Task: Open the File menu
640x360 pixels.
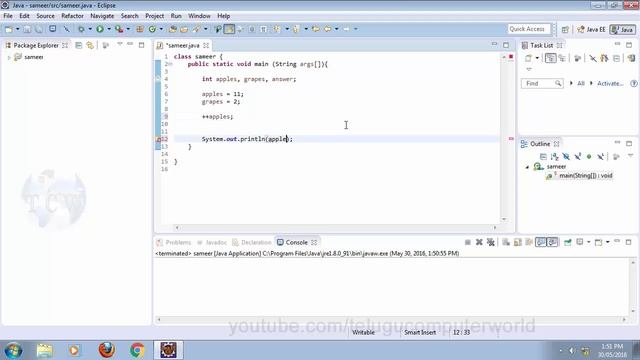Action: 8,16
